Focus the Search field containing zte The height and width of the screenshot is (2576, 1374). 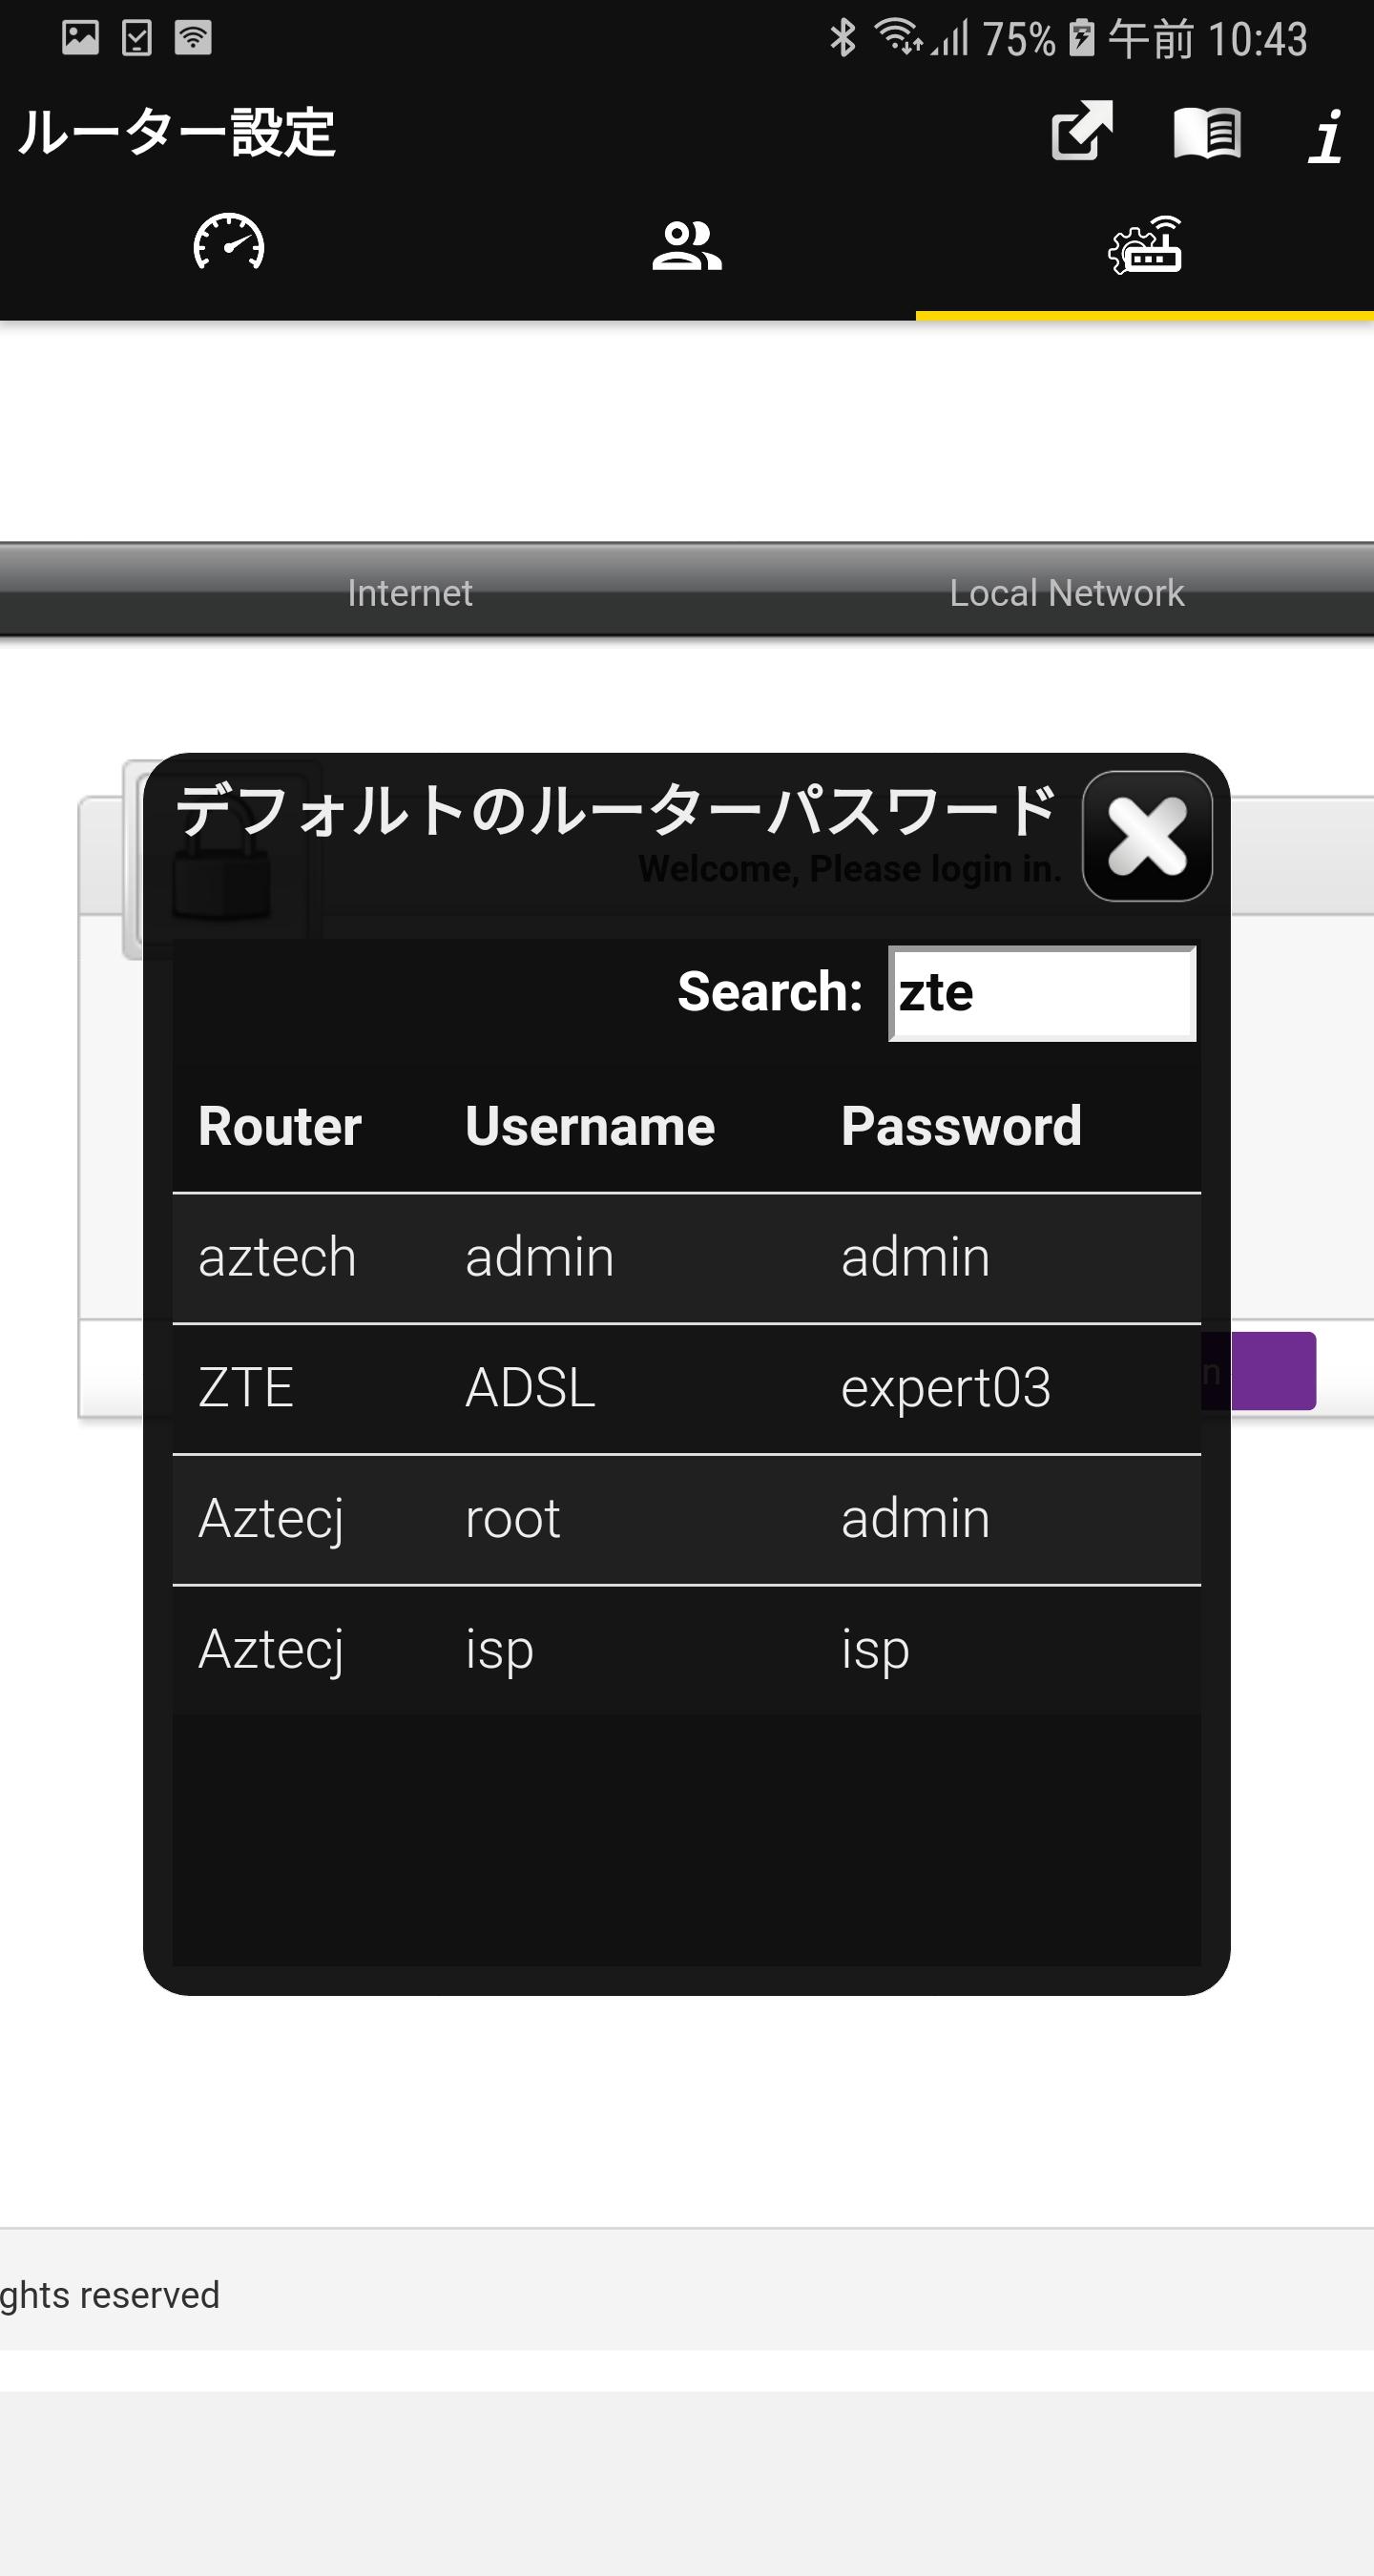click(1042, 993)
